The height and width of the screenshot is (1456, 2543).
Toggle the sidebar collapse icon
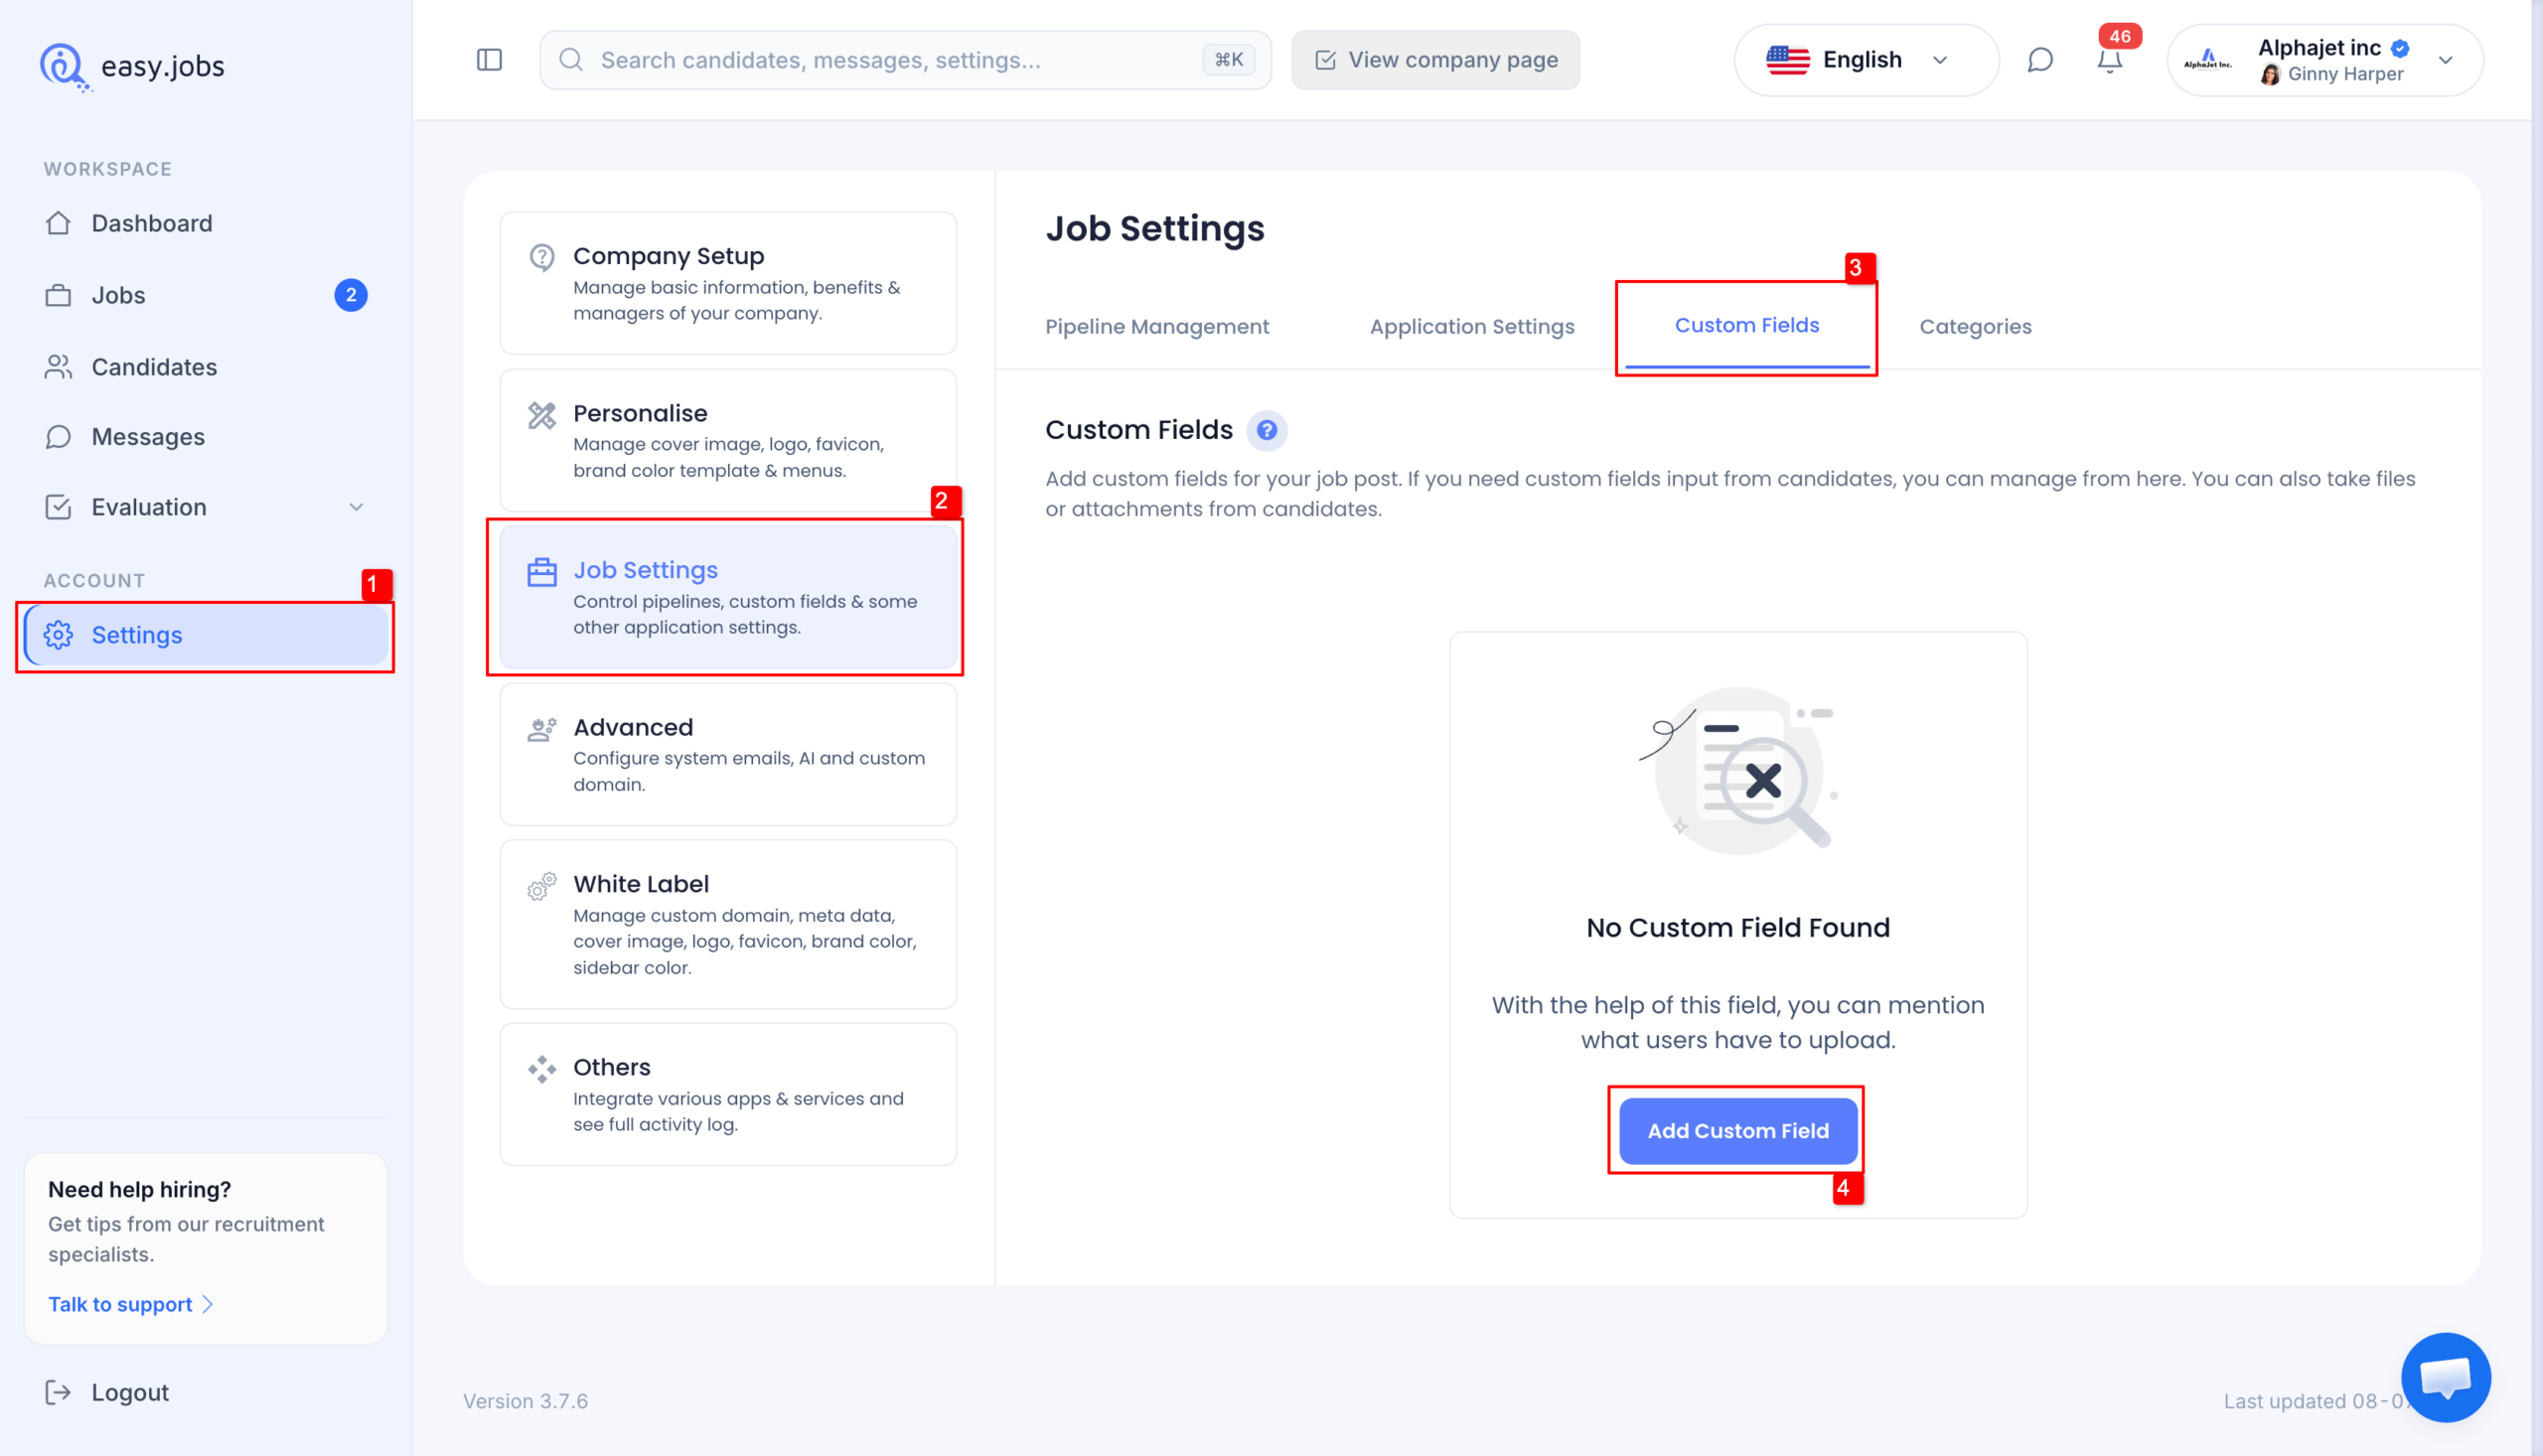tap(489, 60)
